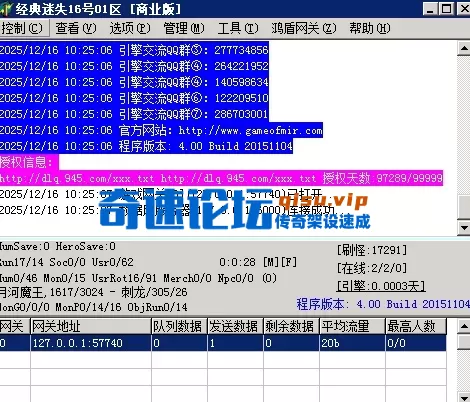Open the 帮助(H) menu
This screenshot has width=470, height=402.
(370, 28)
